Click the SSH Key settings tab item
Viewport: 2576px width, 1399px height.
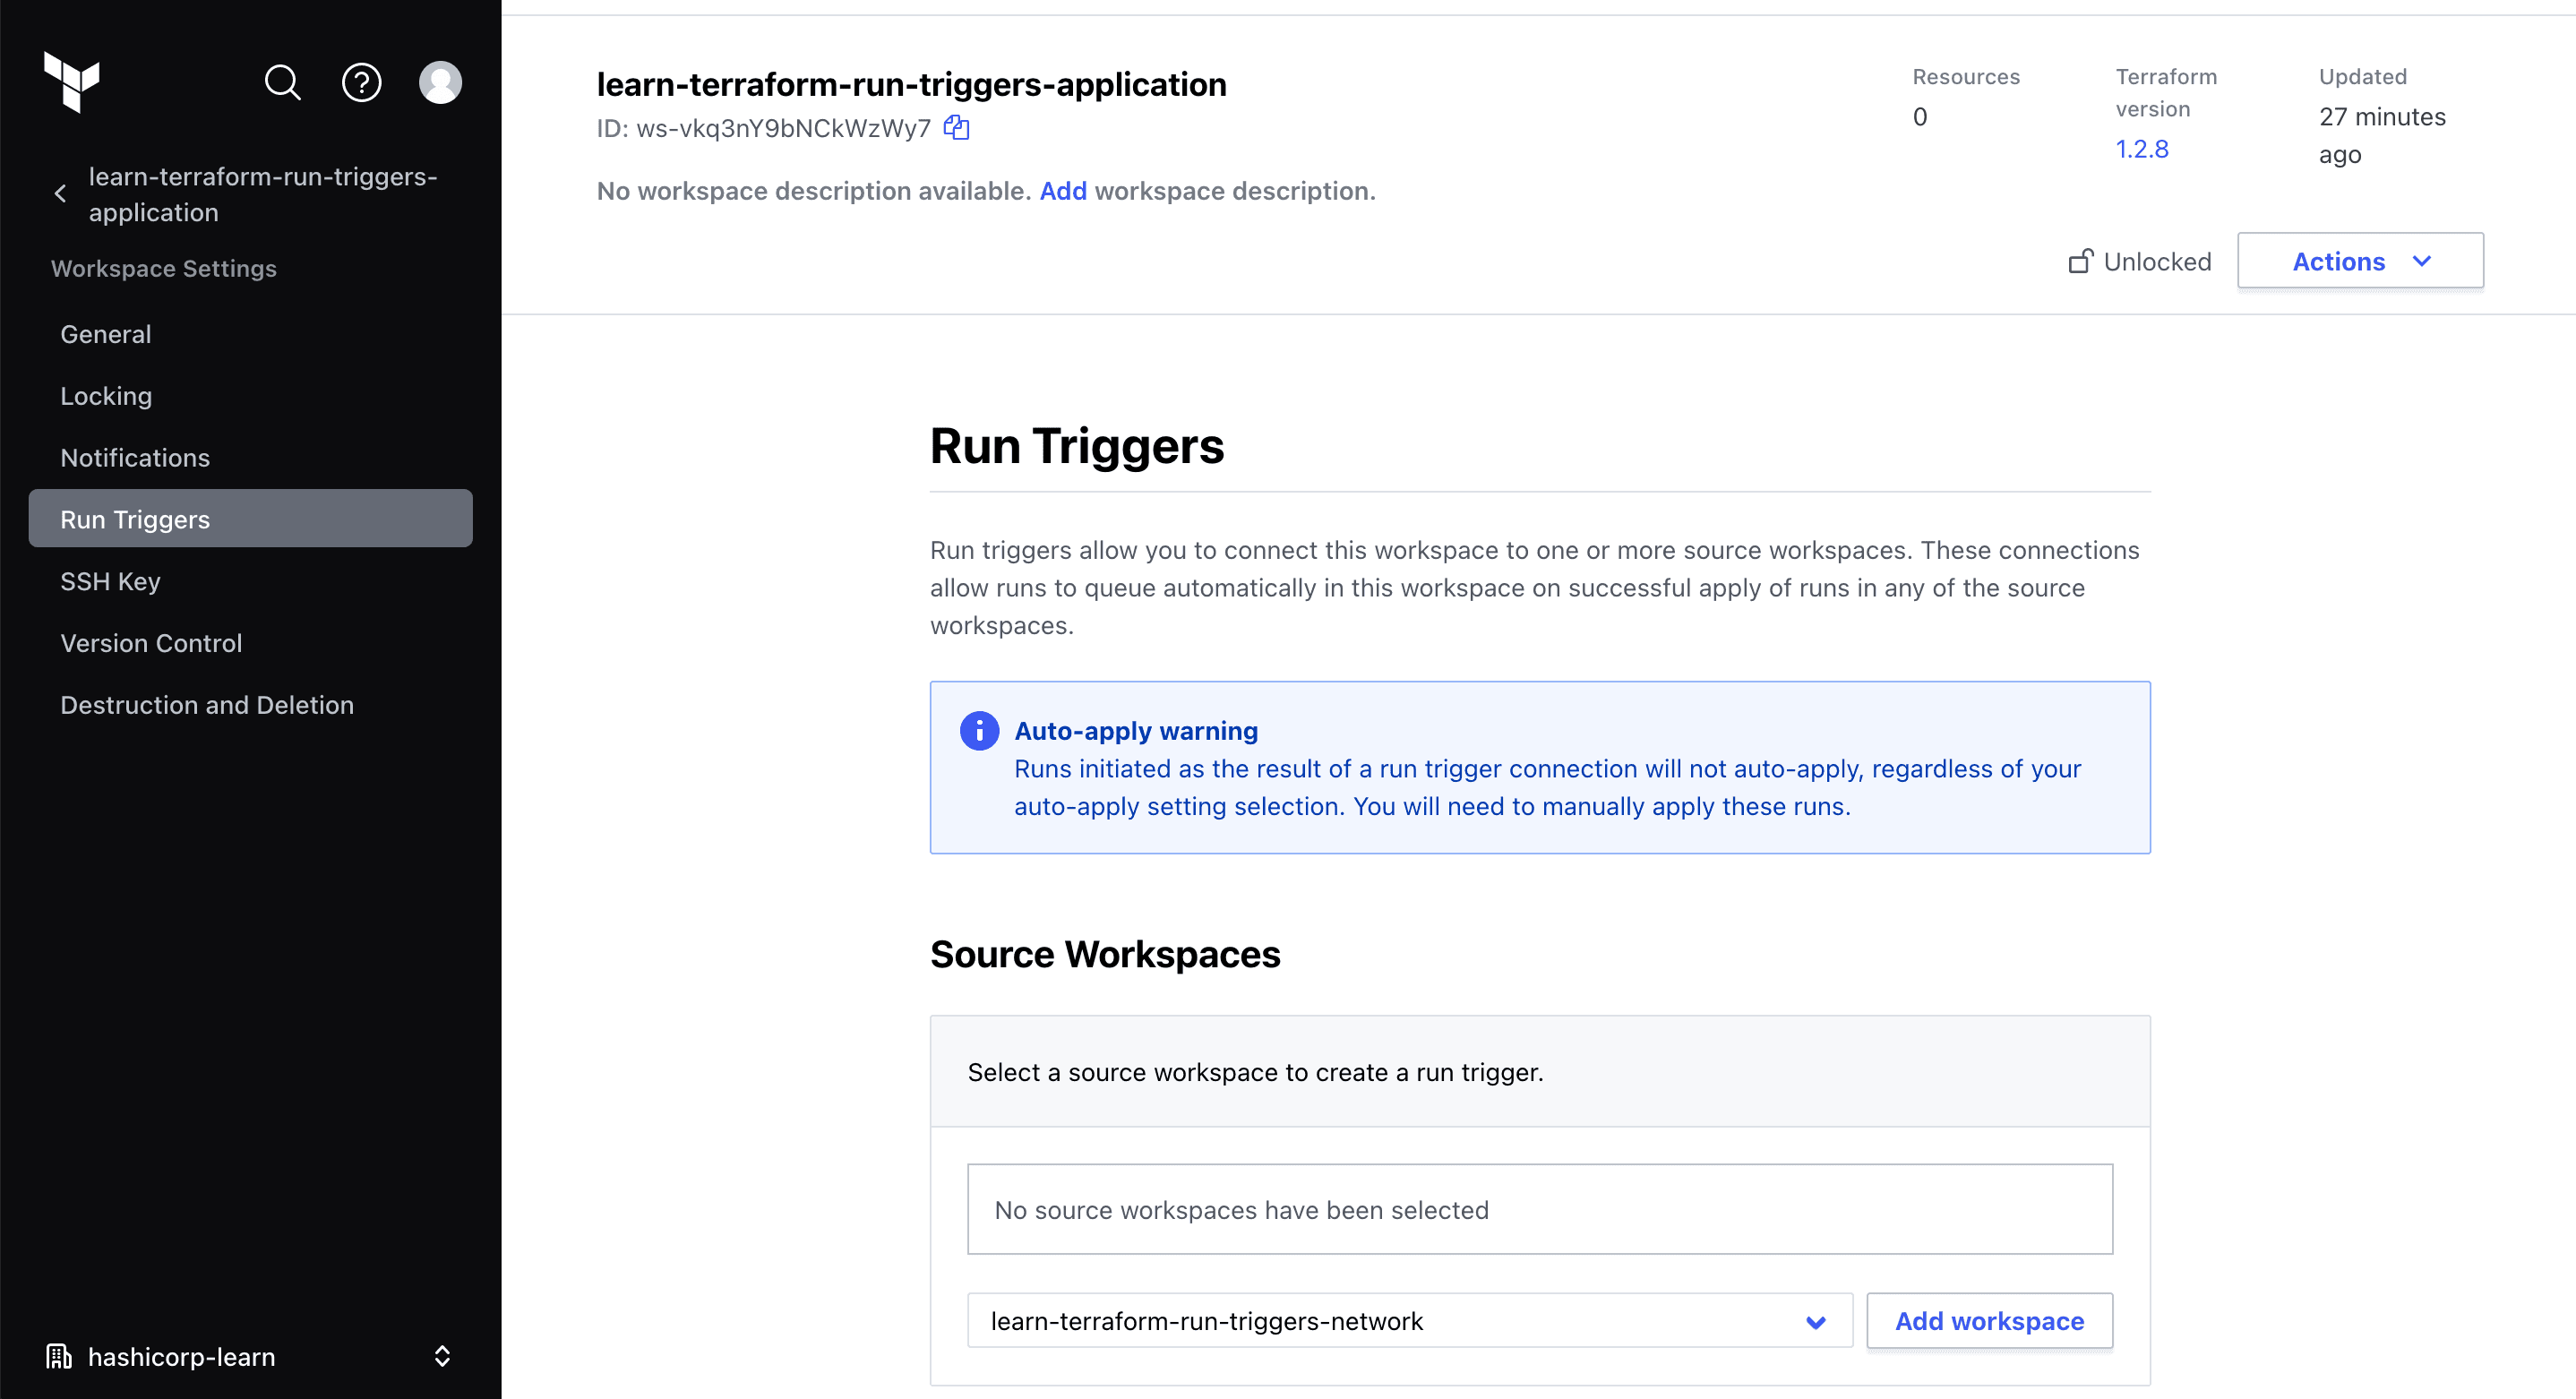click(x=110, y=580)
